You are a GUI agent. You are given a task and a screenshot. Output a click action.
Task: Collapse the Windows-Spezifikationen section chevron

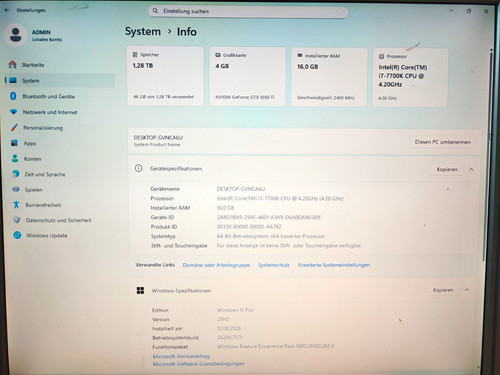click(467, 290)
